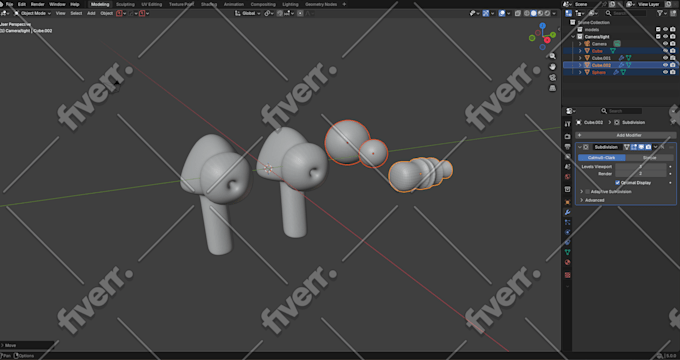Open the Output properties tab icon
The image size is (680, 360).
point(567,147)
